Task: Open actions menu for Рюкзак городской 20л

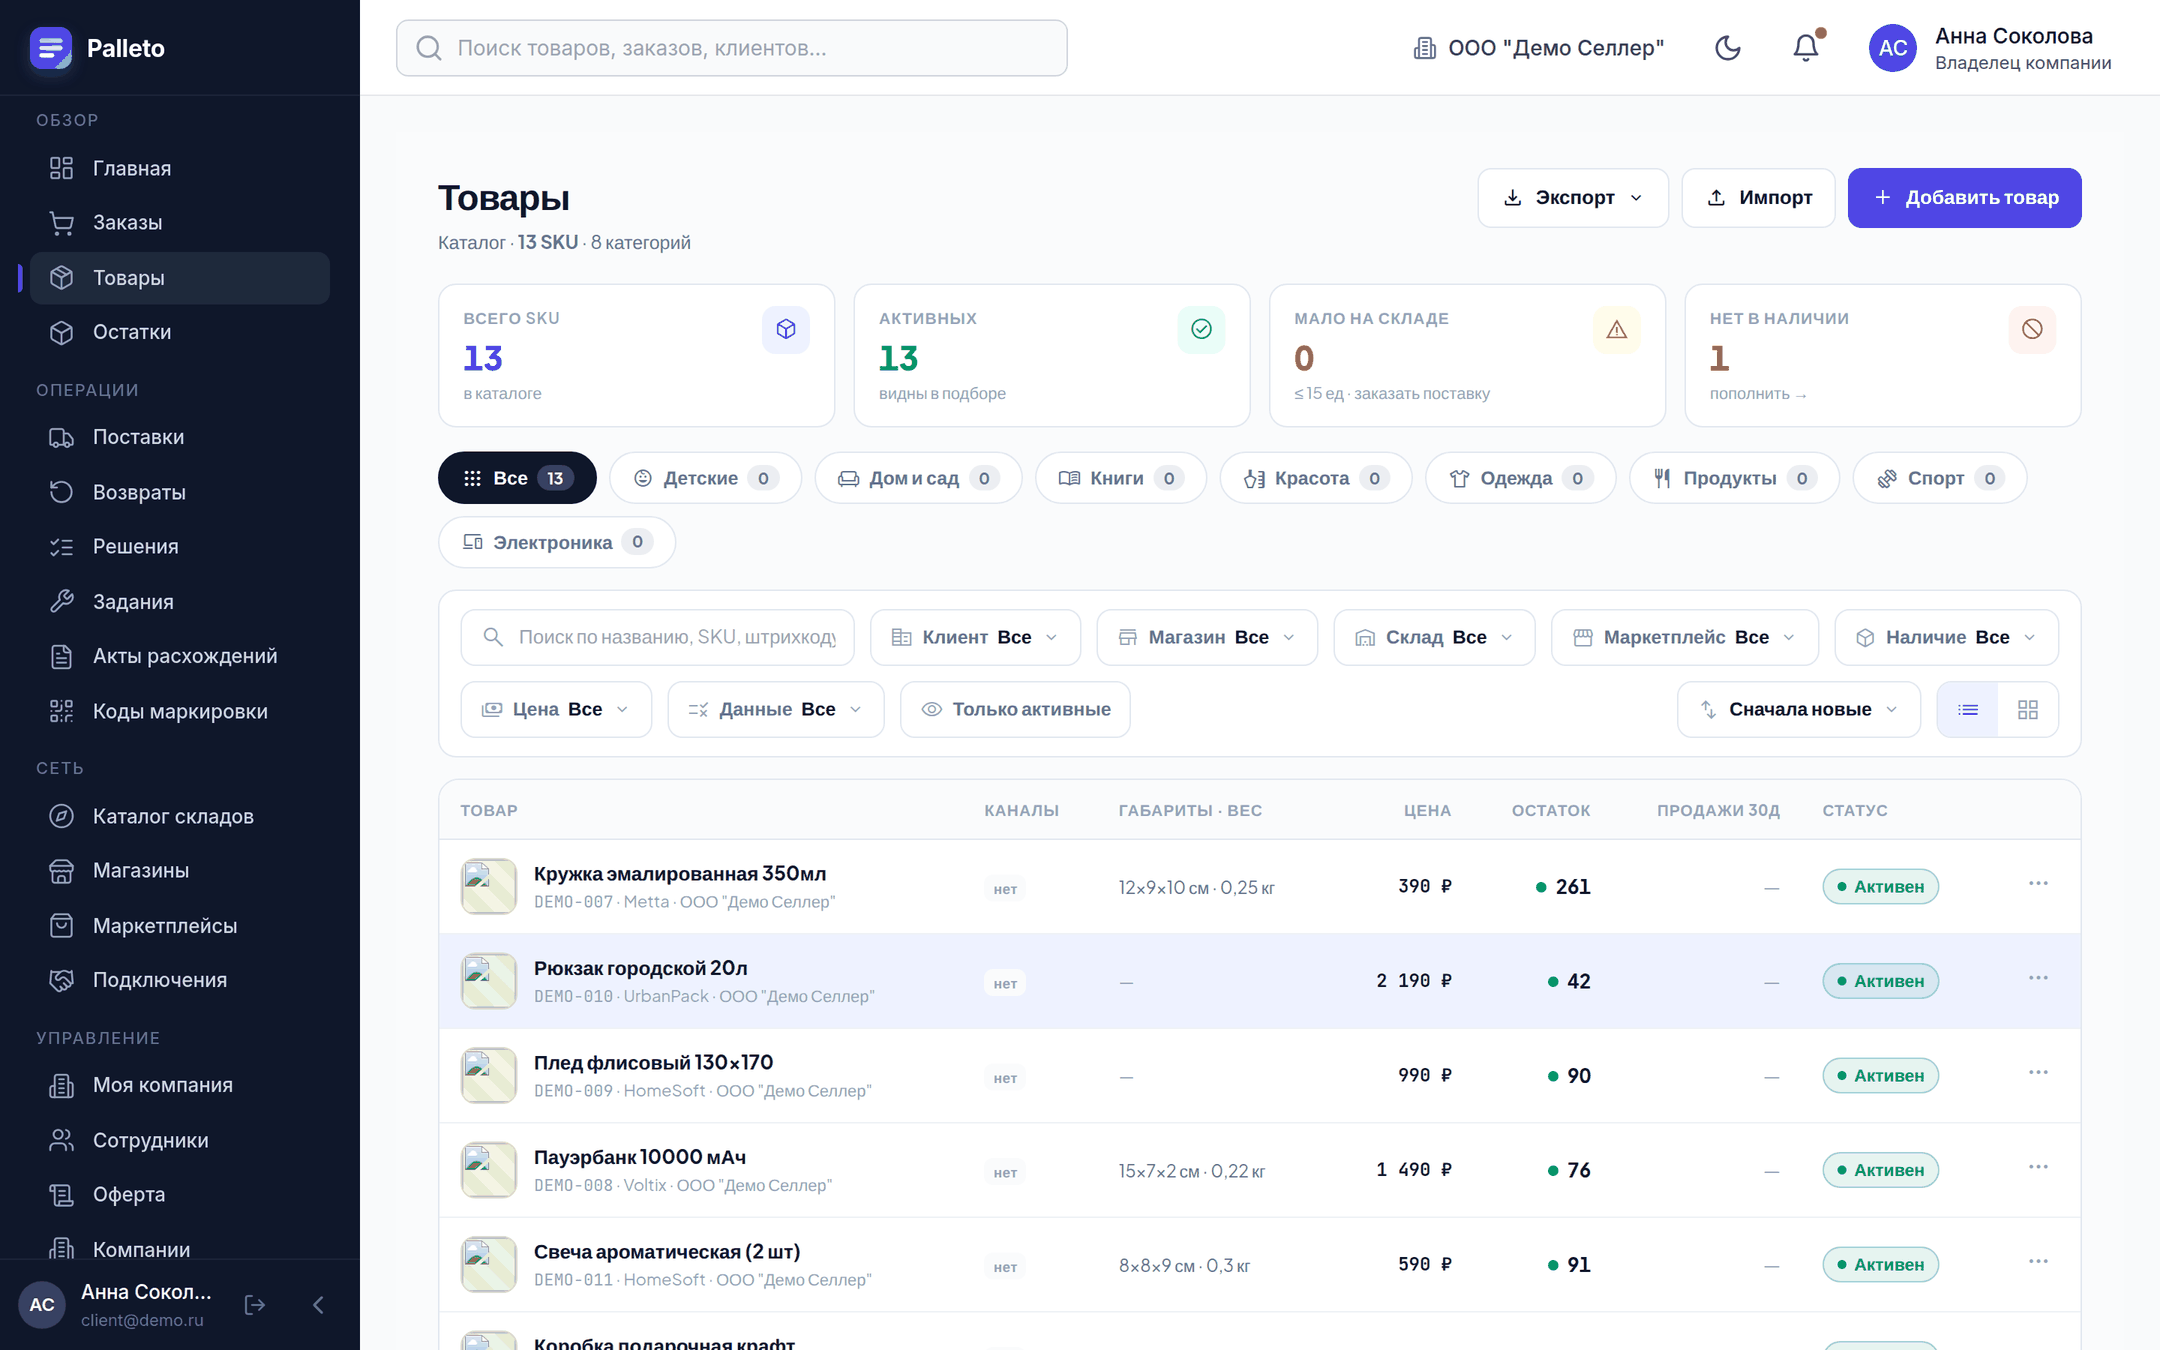Action: click(2038, 978)
